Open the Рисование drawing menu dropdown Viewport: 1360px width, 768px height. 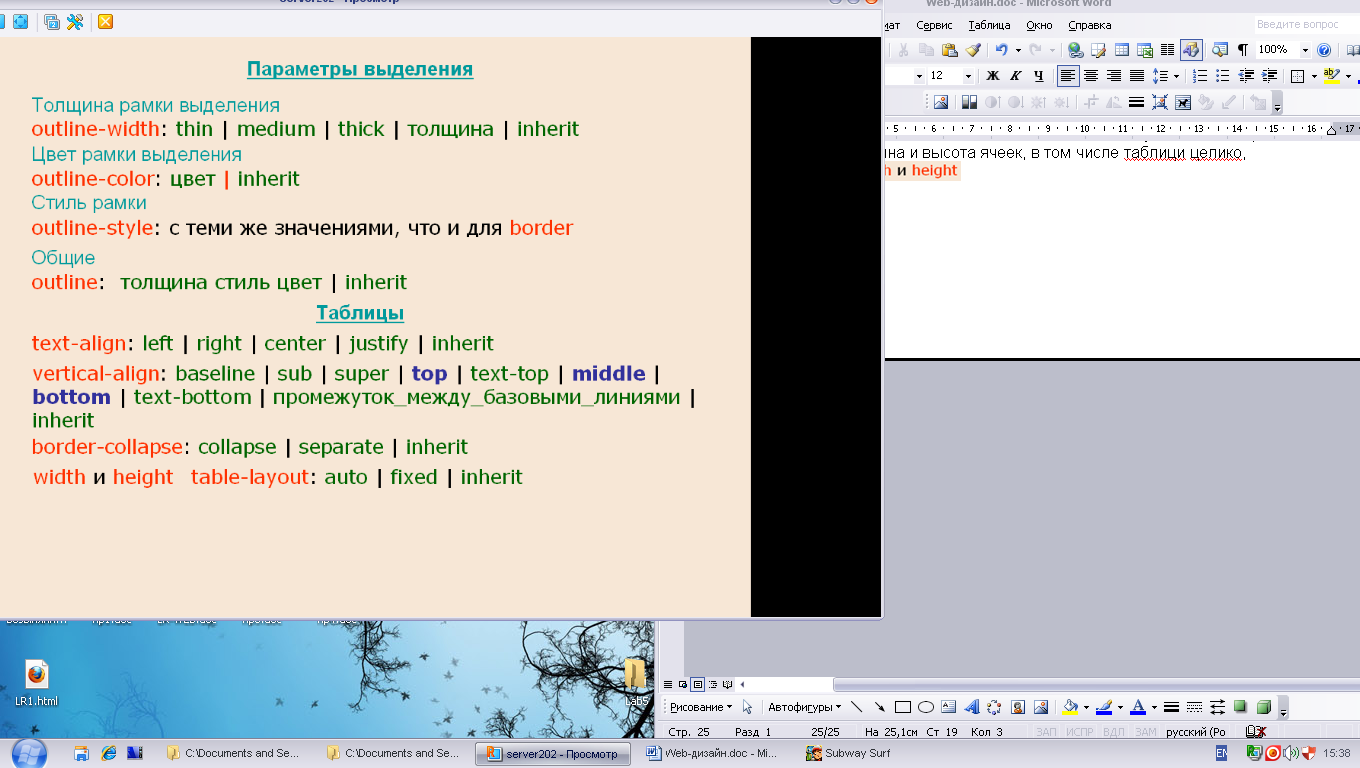click(x=700, y=707)
